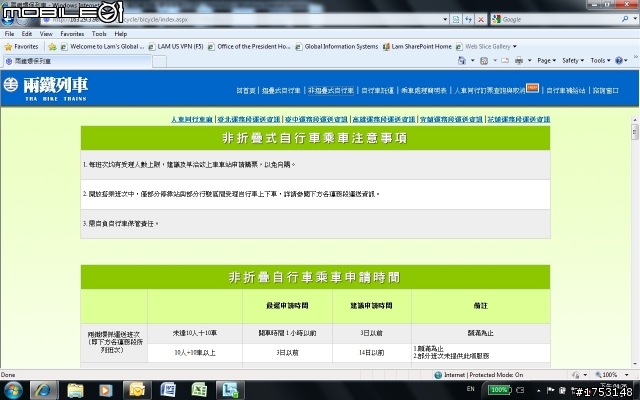640x400 pixels.
Task: Open the Help menu
Action: coord(120,34)
